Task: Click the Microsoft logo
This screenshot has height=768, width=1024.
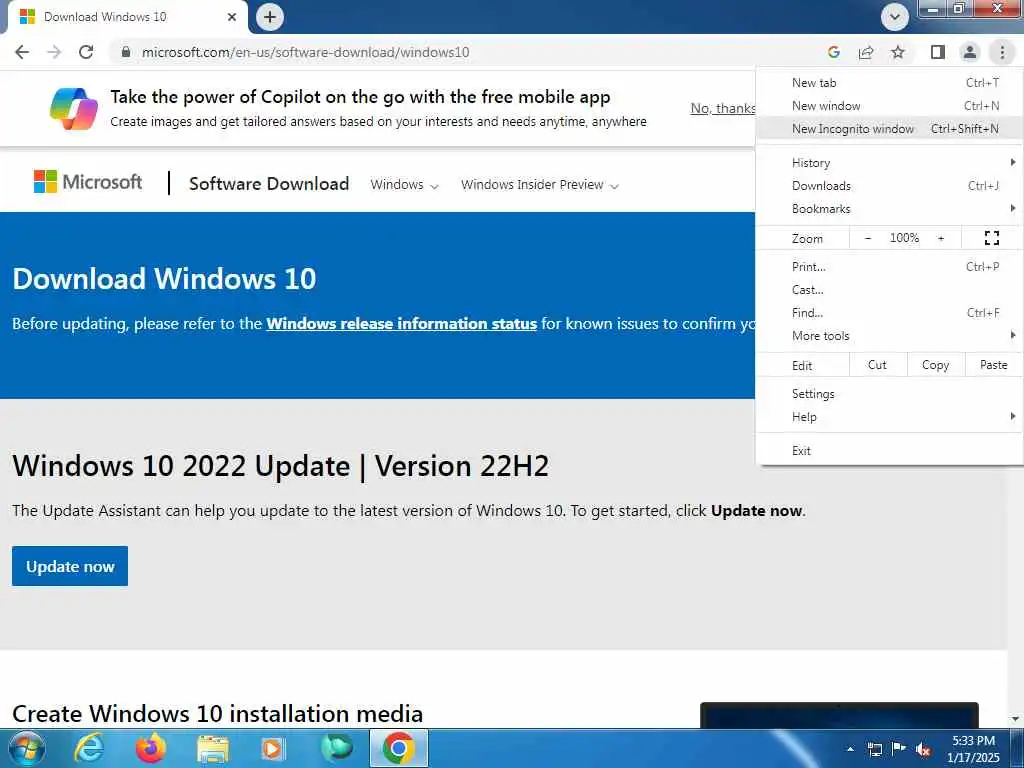Action: [x=88, y=182]
